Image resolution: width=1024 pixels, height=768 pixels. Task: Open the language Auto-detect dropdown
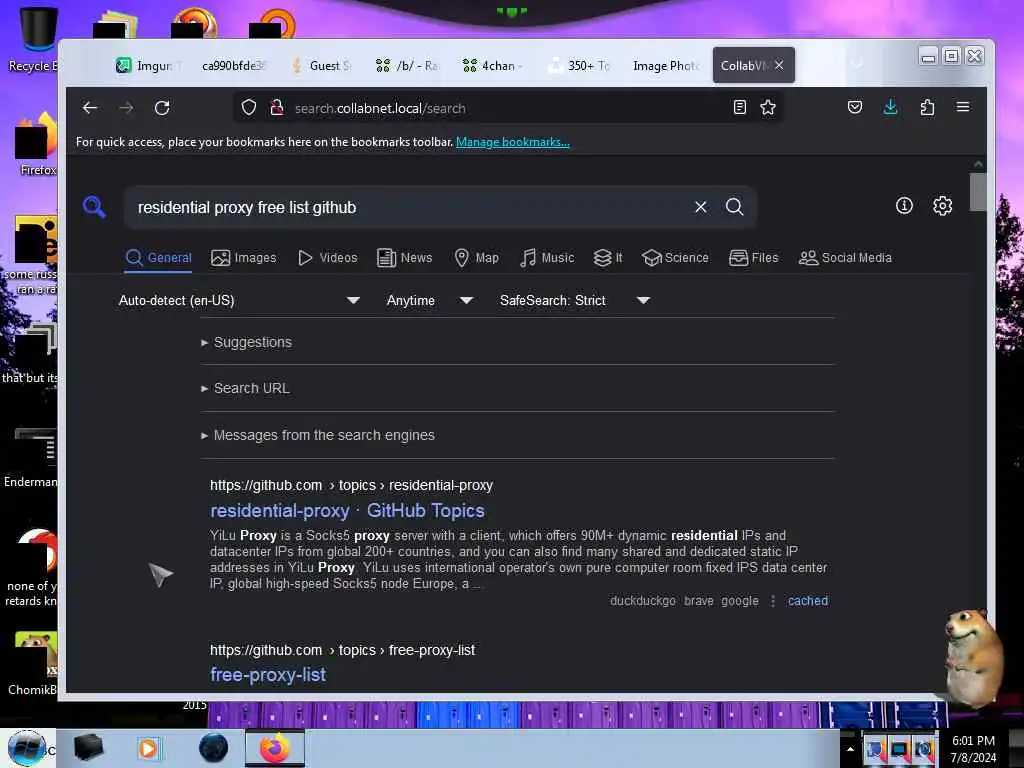pos(239,300)
